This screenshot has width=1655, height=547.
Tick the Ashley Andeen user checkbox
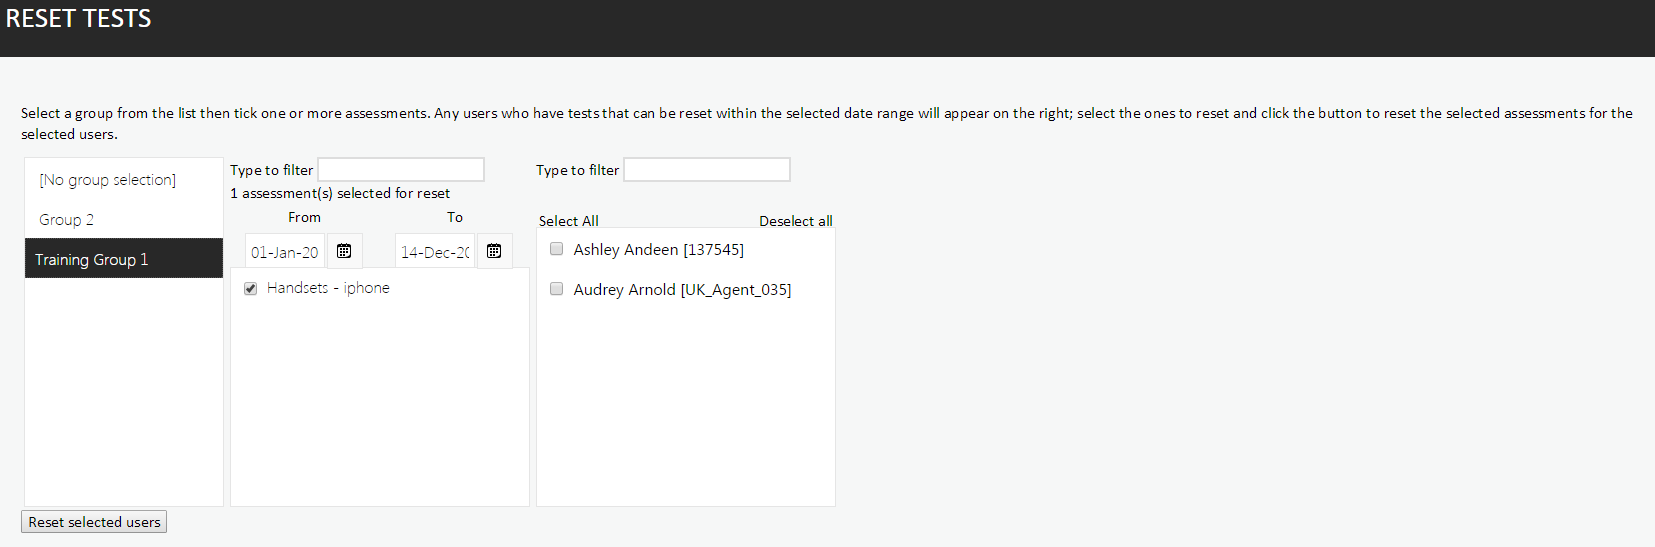point(557,249)
